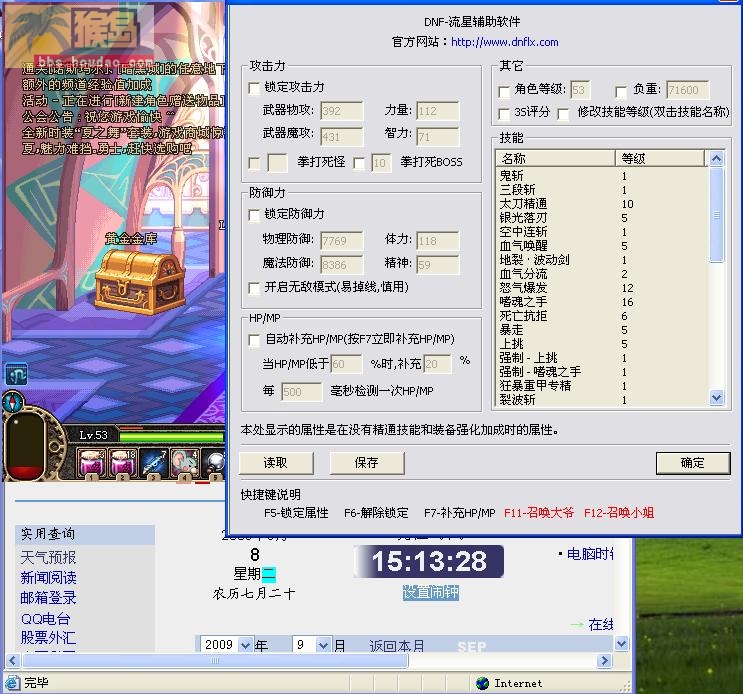The height and width of the screenshot is (694, 743).
Task: Select skill row 嗜魂之手
Action: coord(602,302)
